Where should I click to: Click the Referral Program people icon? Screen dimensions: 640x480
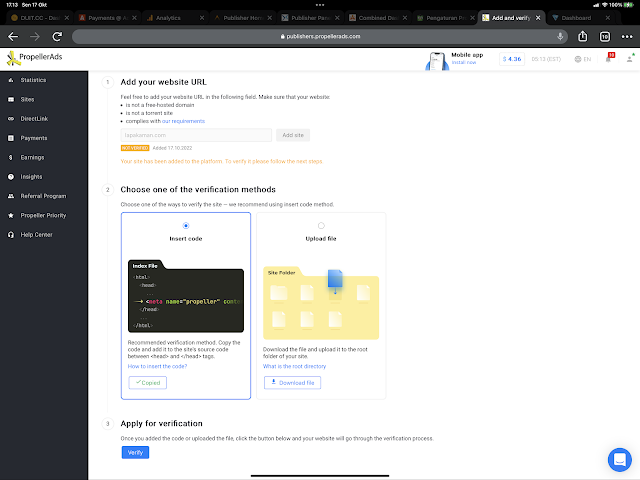coord(11,196)
